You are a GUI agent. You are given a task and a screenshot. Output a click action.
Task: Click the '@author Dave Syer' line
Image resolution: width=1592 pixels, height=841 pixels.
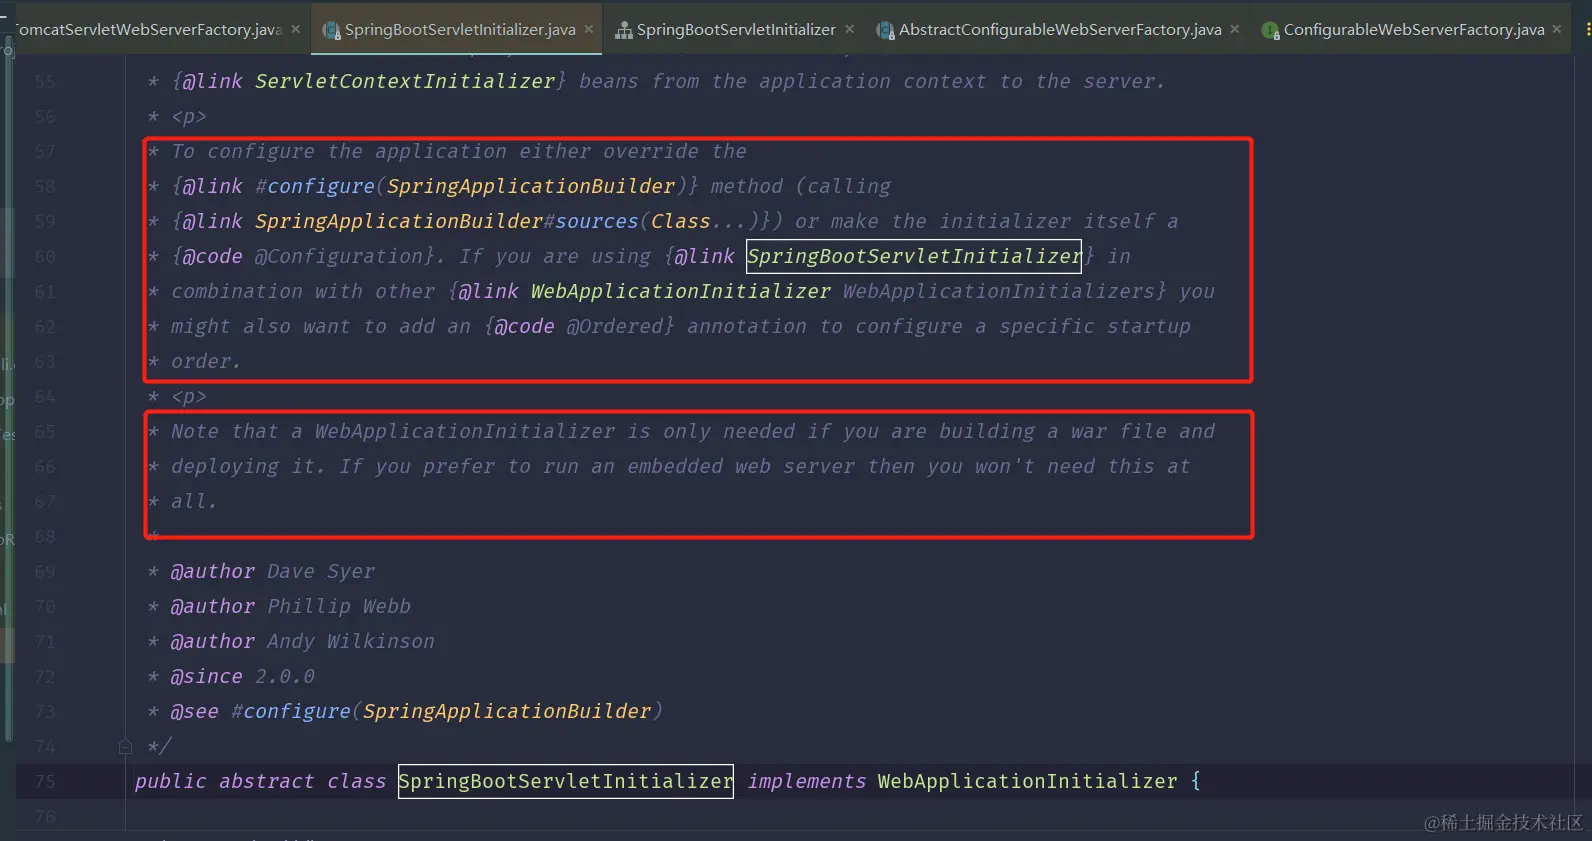coord(273,571)
